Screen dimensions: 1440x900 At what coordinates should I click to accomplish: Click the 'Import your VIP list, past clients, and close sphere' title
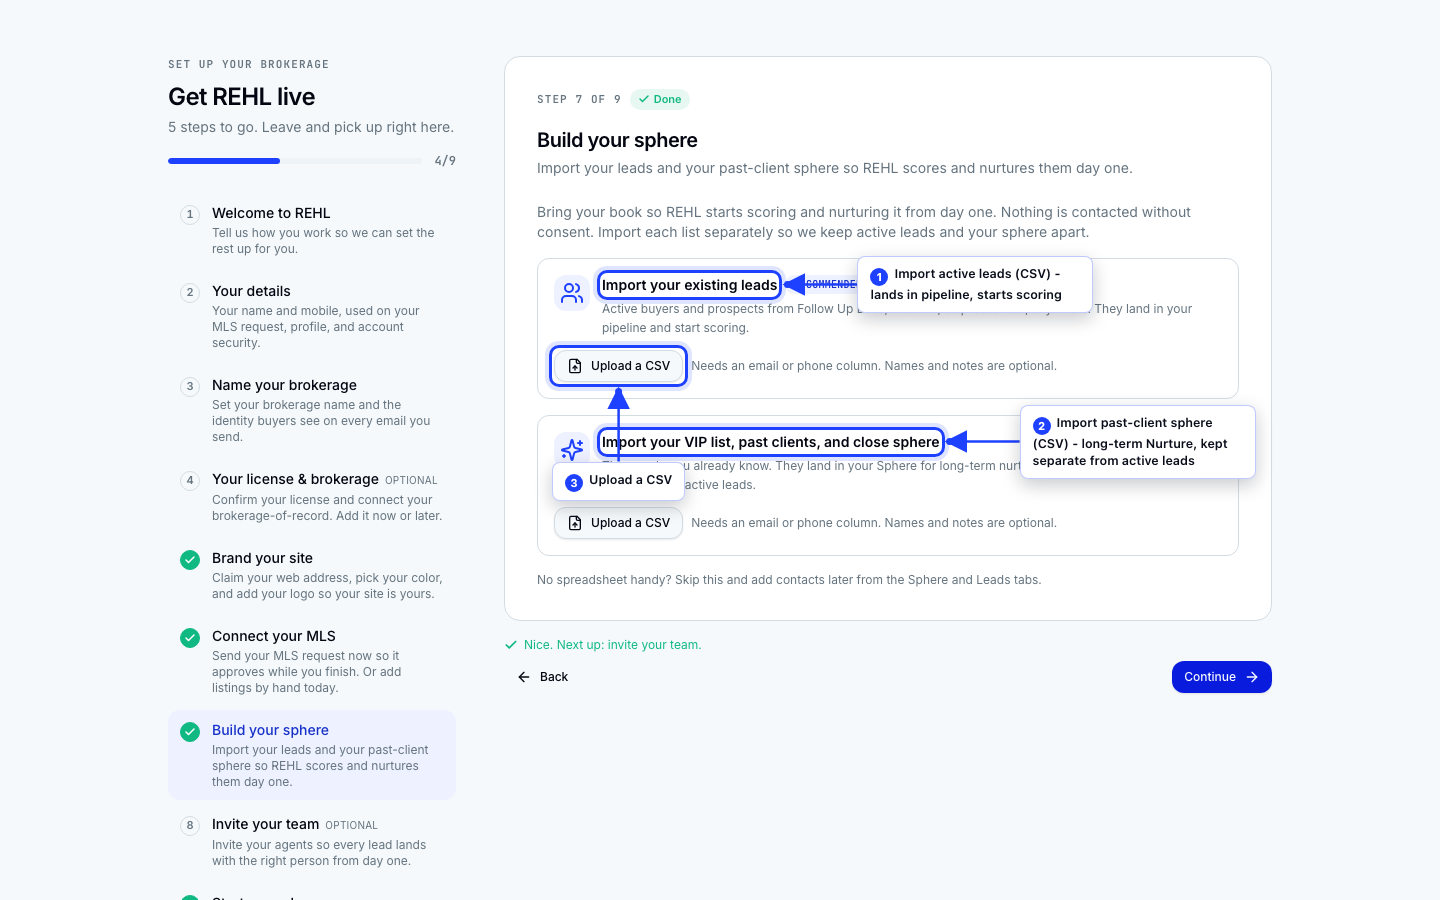point(771,442)
